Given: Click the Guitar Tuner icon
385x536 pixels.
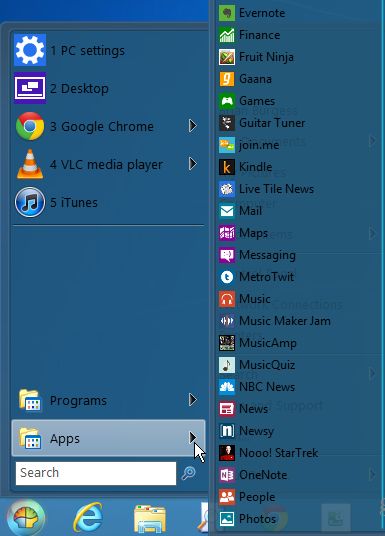Looking at the screenshot, I should pyautogui.click(x=227, y=123).
